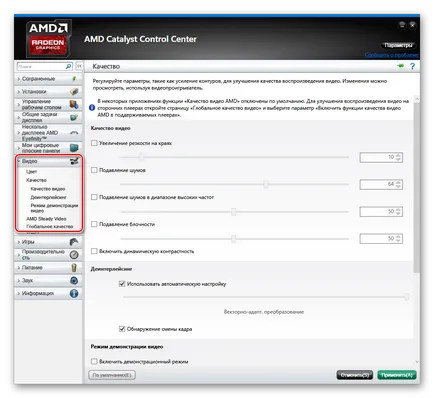This screenshot has height=398, width=434.
Task: Open help with the question mark icon
Action: (413, 66)
